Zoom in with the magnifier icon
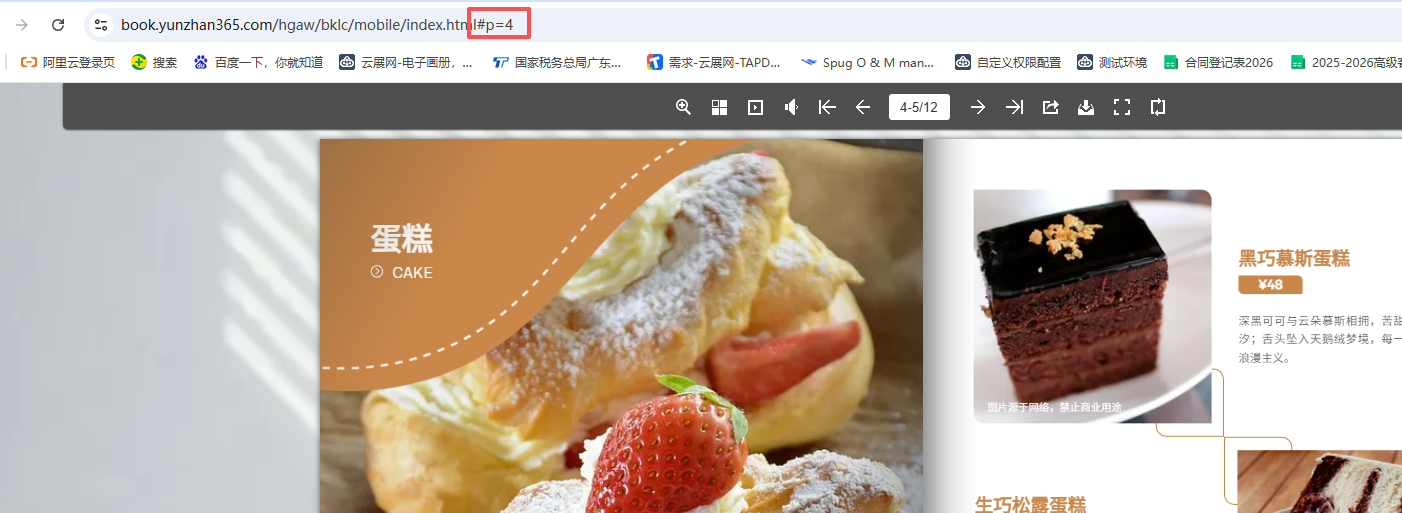The width and height of the screenshot is (1402, 513). [683, 107]
